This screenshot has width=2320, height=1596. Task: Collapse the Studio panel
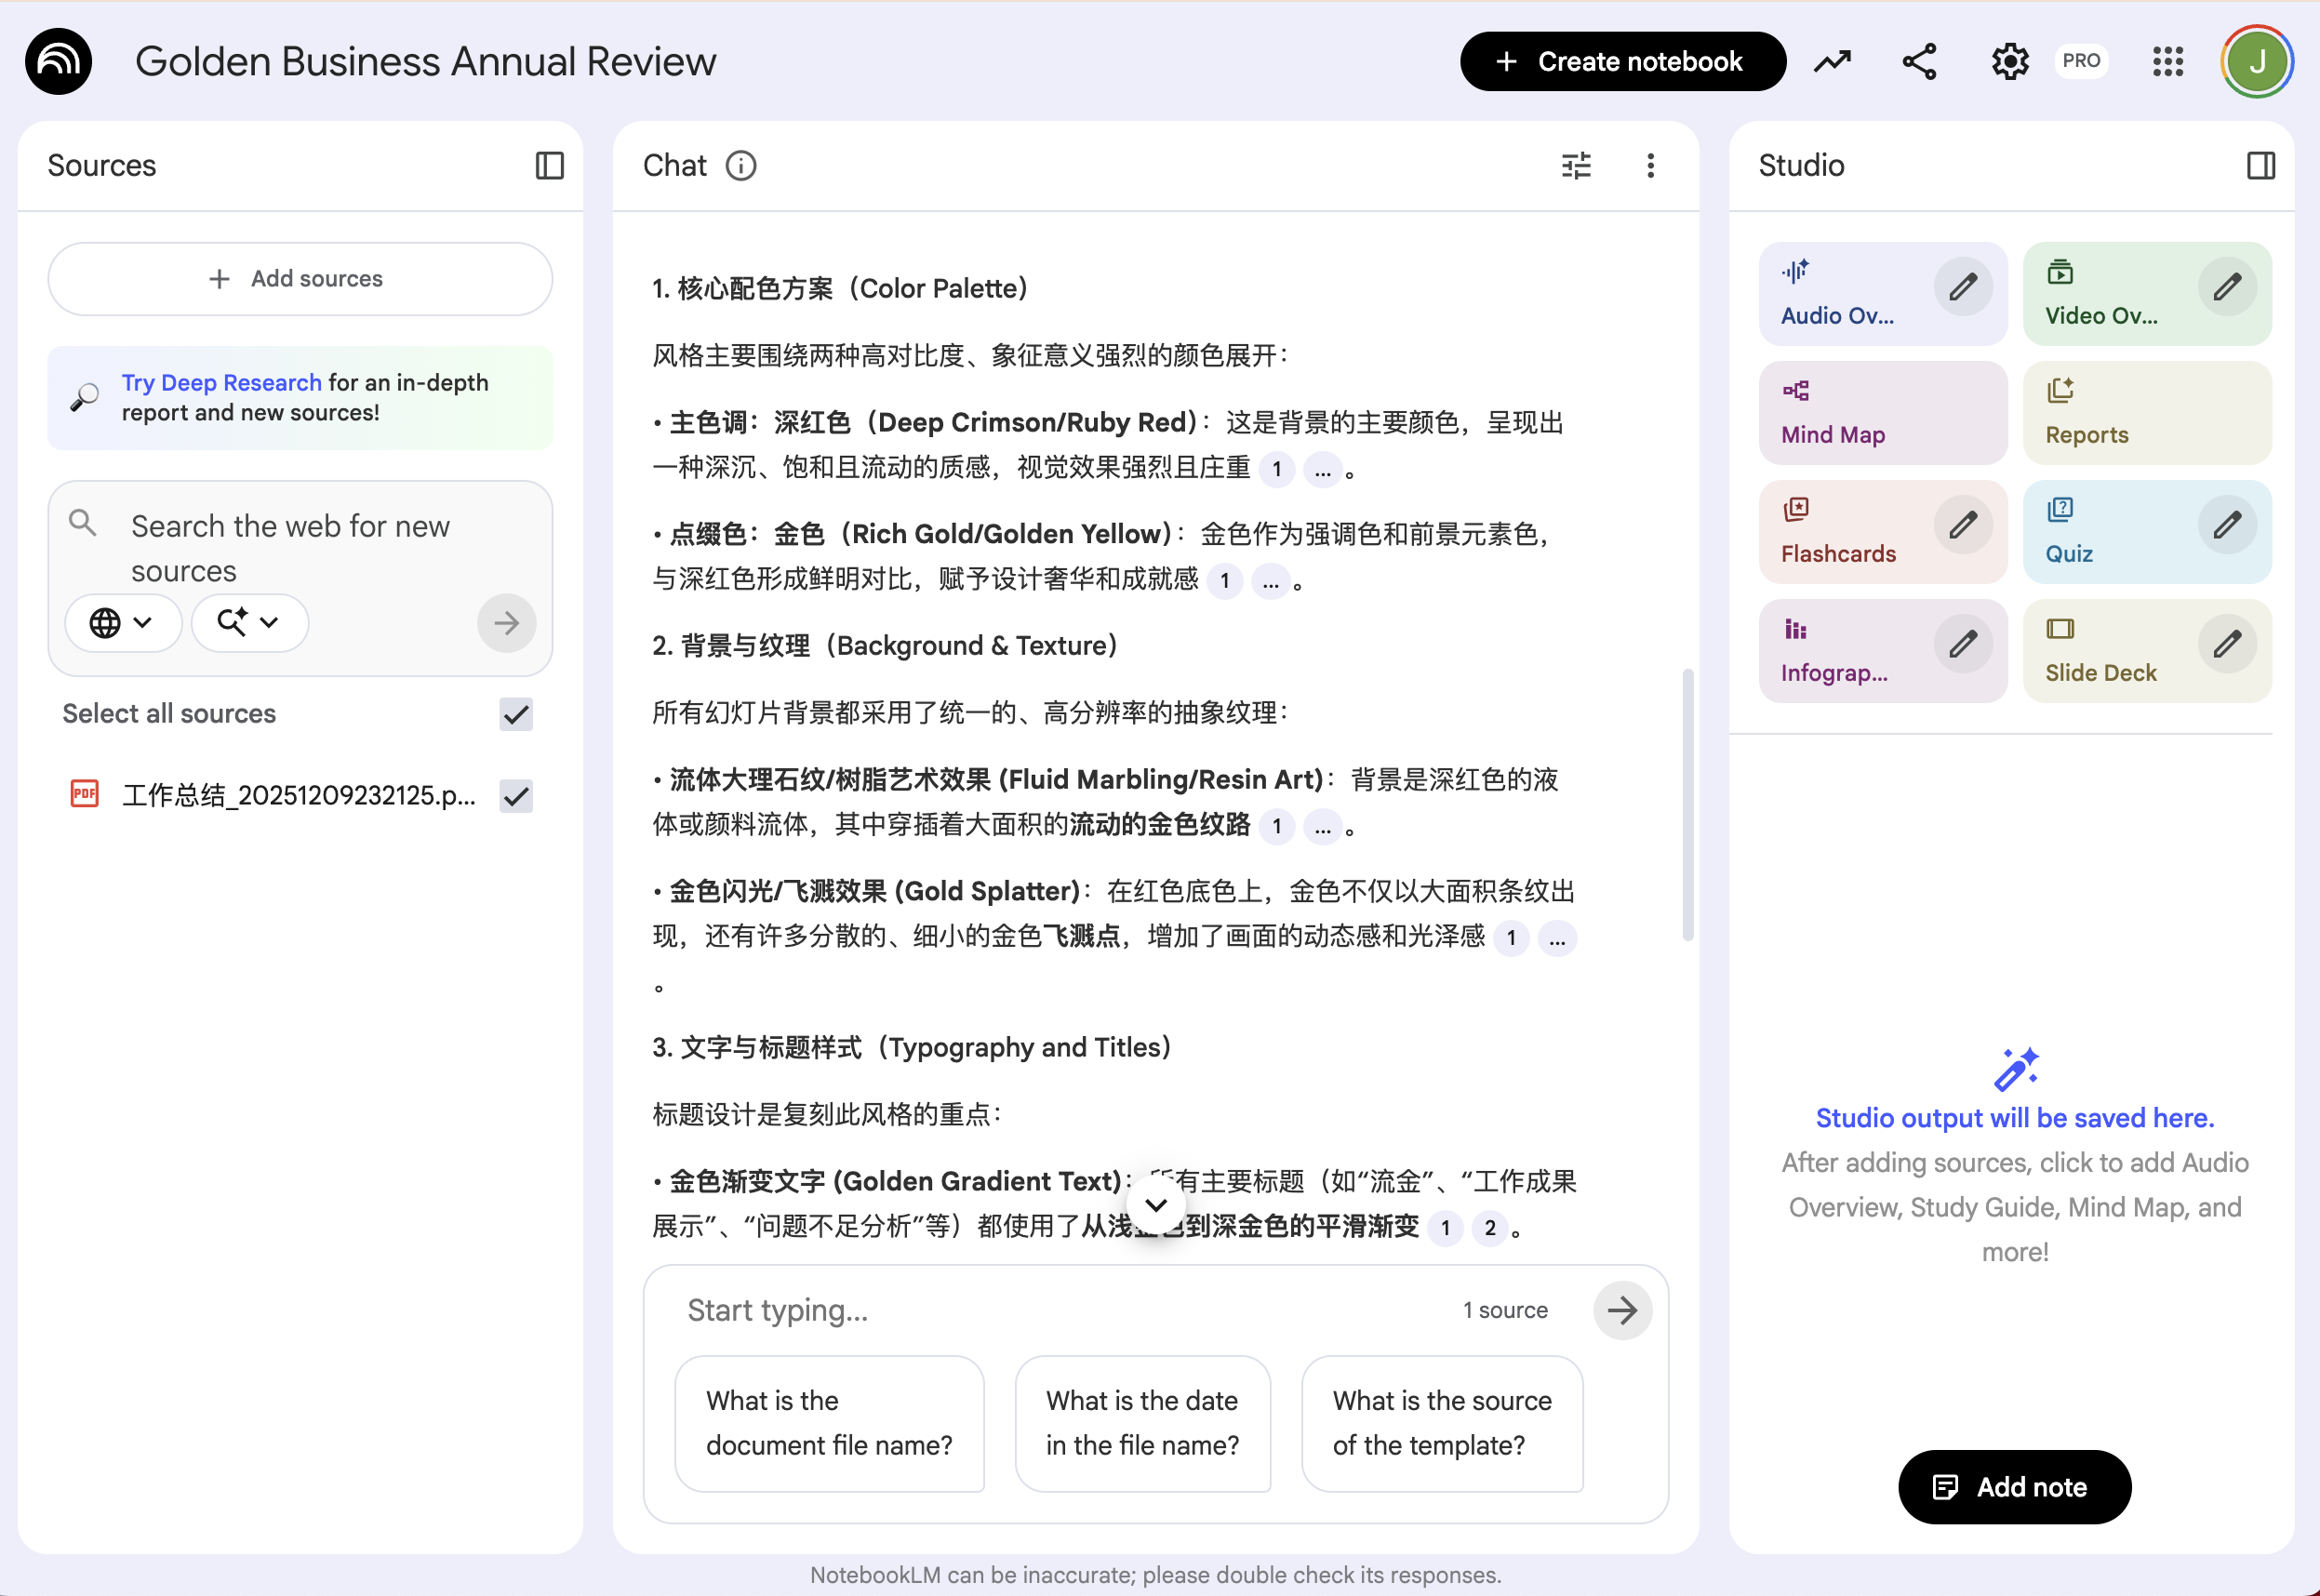coord(2260,165)
